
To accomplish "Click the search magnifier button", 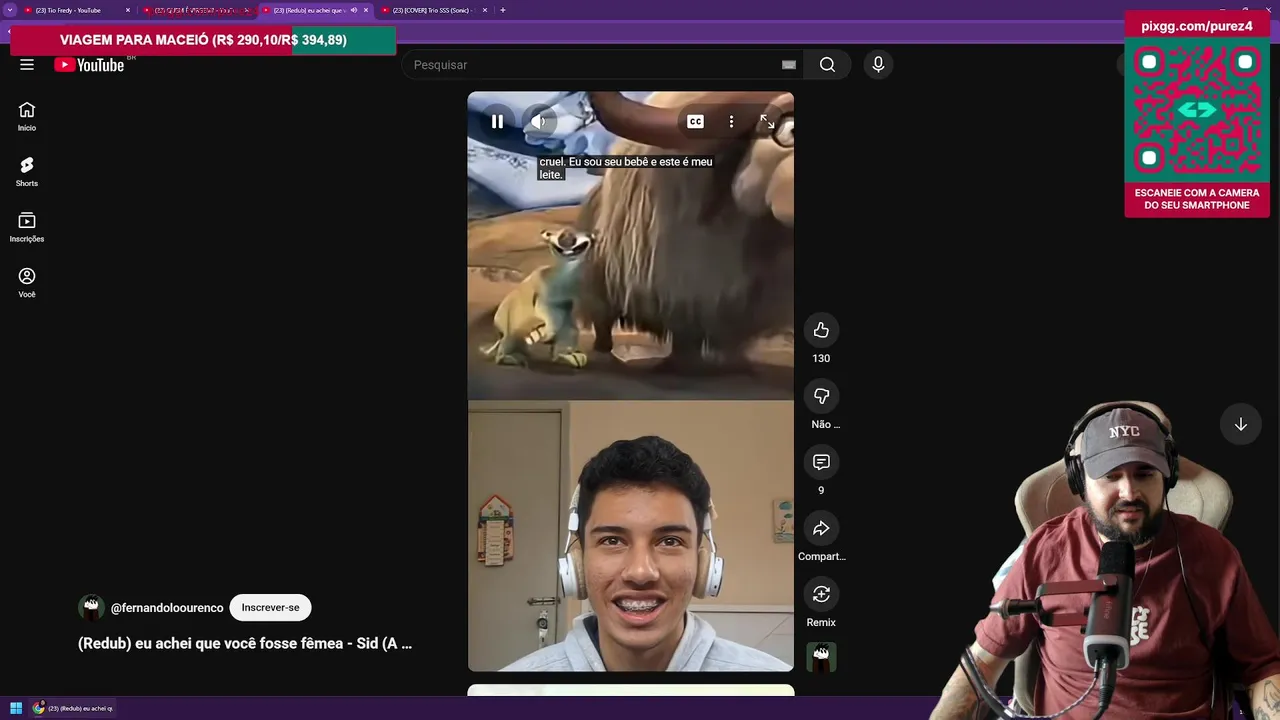I will tap(827, 65).
